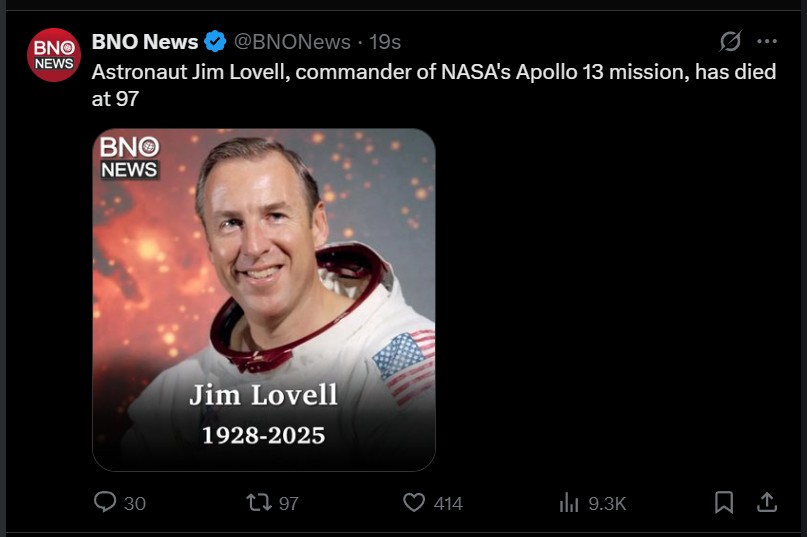Open the view analytics bar chart icon
Screen dimensions: 807x537
tap(569, 503)
